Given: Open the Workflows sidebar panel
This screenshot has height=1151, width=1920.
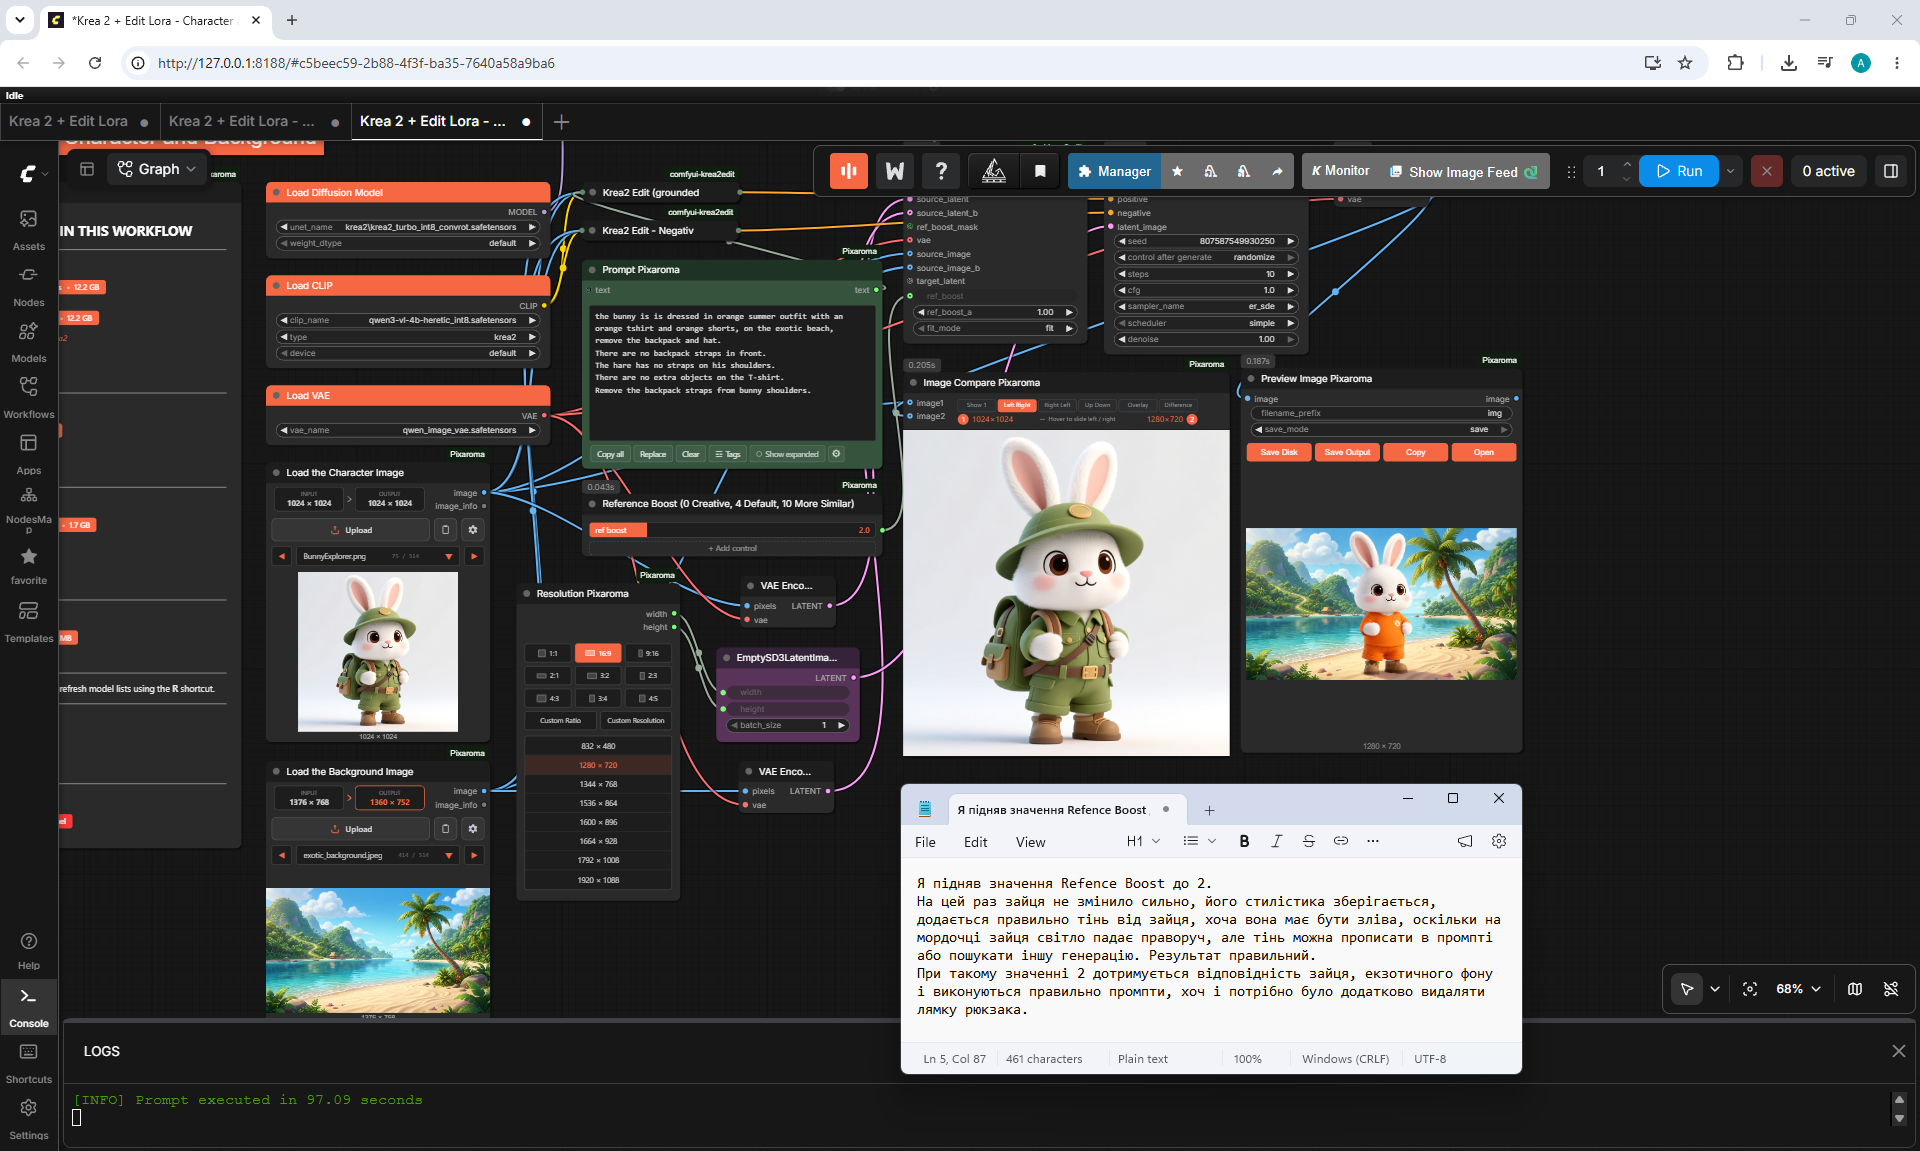Looking at the screenshot, I should click(x=28, y=397).
